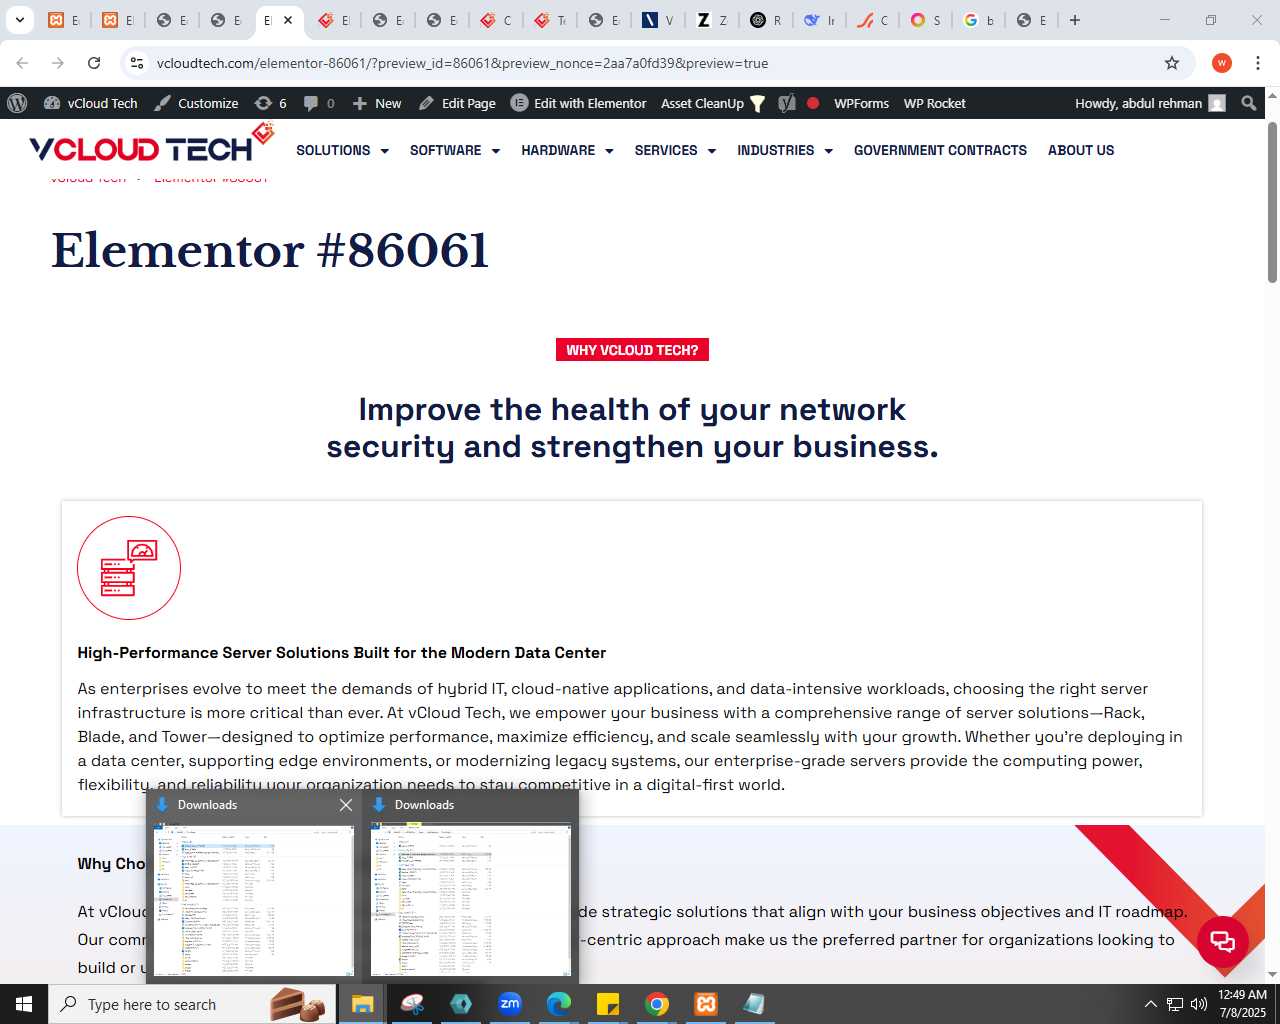This screenshot has width=1280, height=1024.
Task: Close the active Elementor browser tab
Action: point(288,20)
